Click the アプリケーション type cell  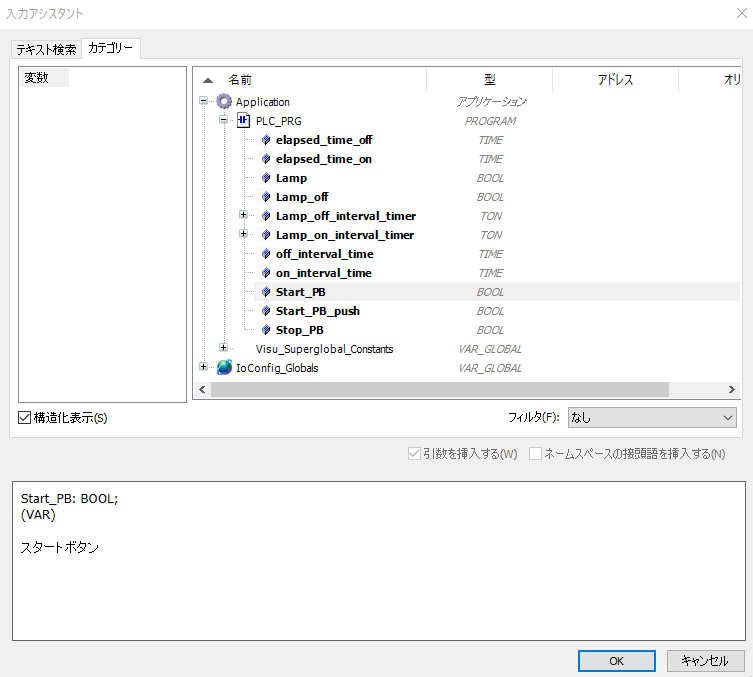[491, 102]
